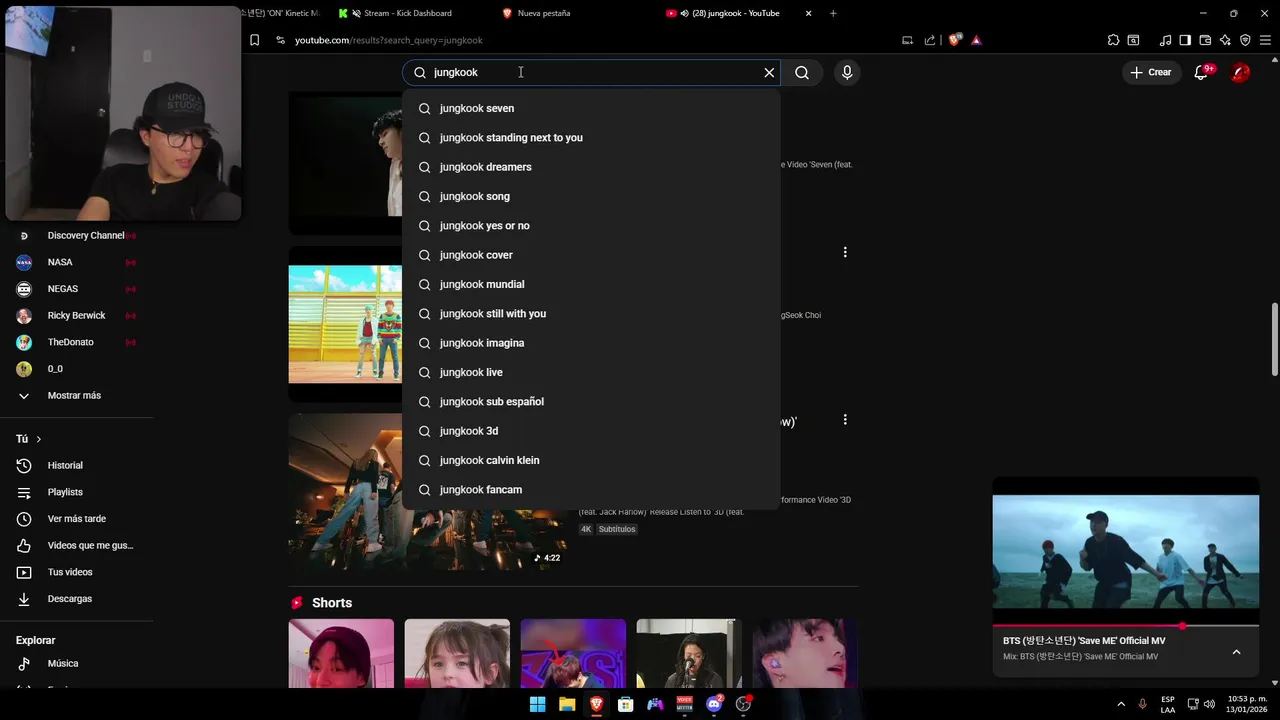Click the Save ME miniplayer video
The height and width of the screenshot is (720, 1280).
(1126, 551)
